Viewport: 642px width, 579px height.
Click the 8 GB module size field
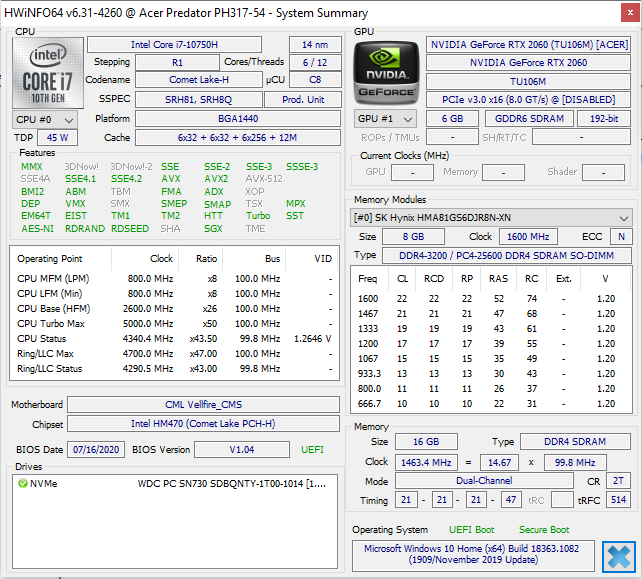tap(413, 237)
